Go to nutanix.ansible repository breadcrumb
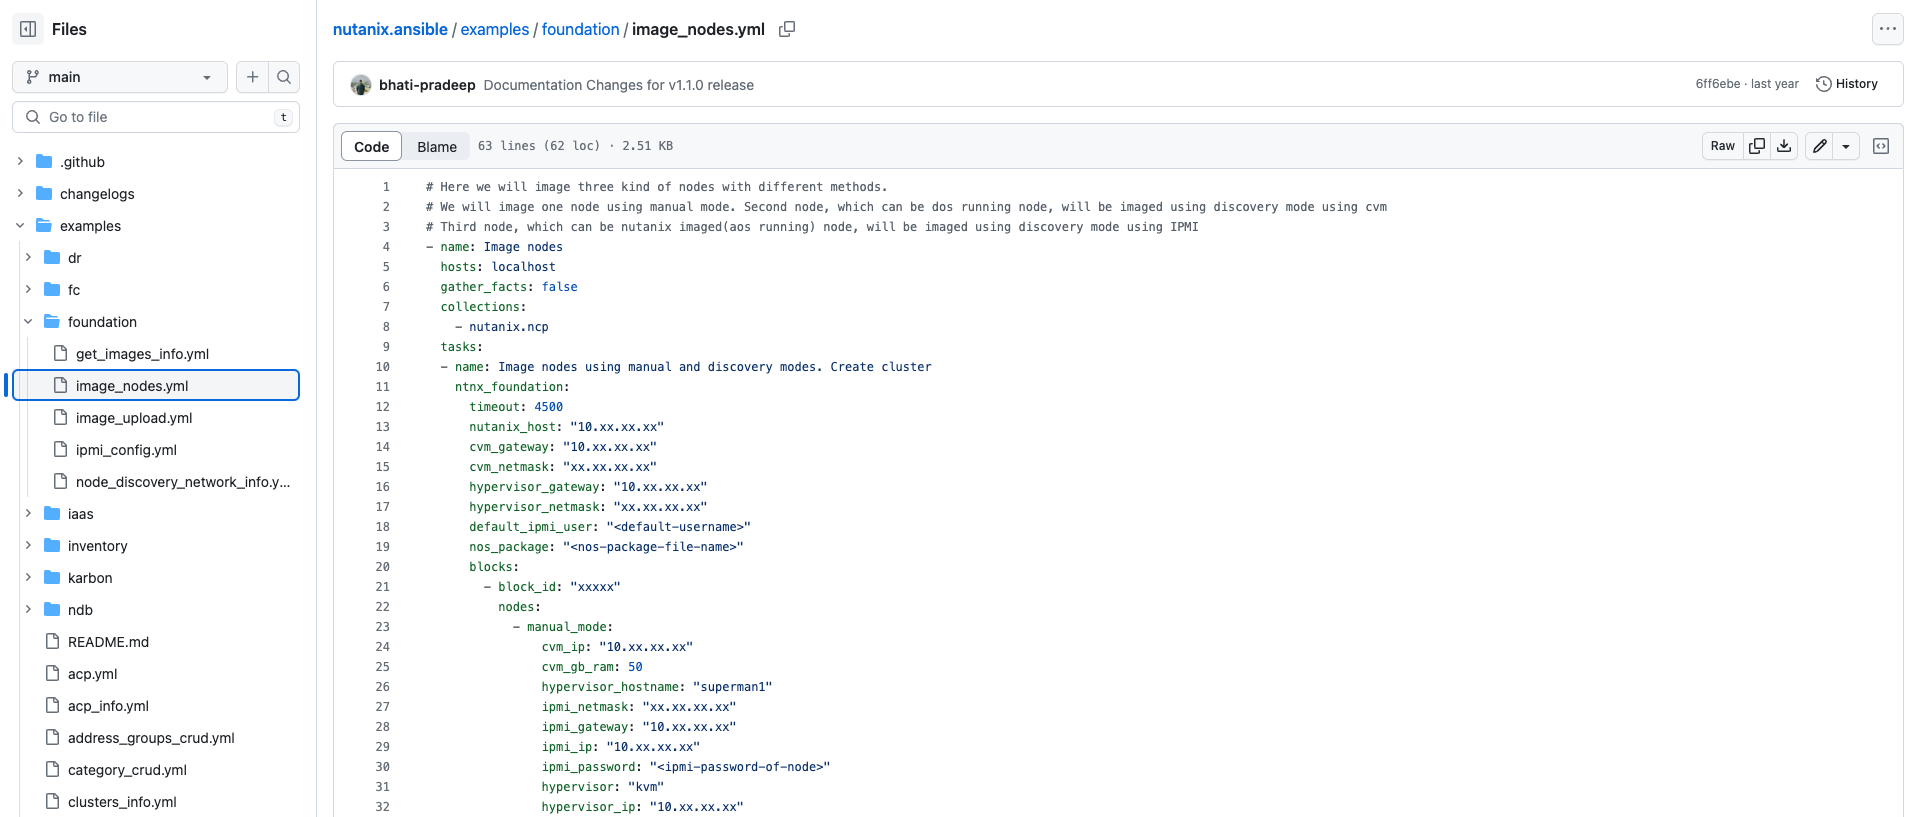The image size is (1915, 817). pyautogui.click(x=390, y=29)
